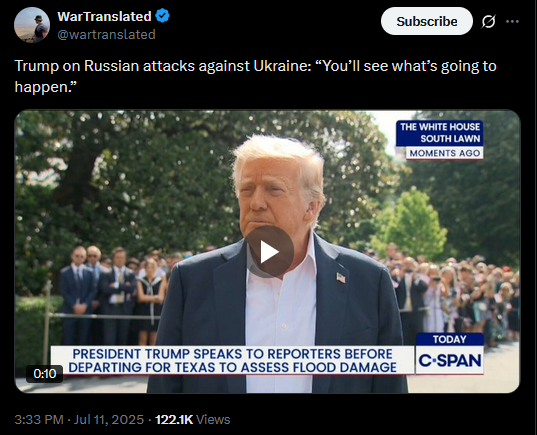Viewport: 537px width, 435px height.
Task: Open the 3:33 PM timestamp link
Action: pyautogui.click(x=39, y=420)
